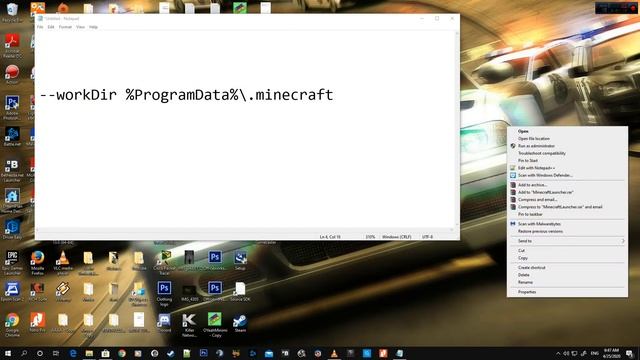Open Microsoft Store from the taskbar
The image size is (640, 360).
[105, 353]
